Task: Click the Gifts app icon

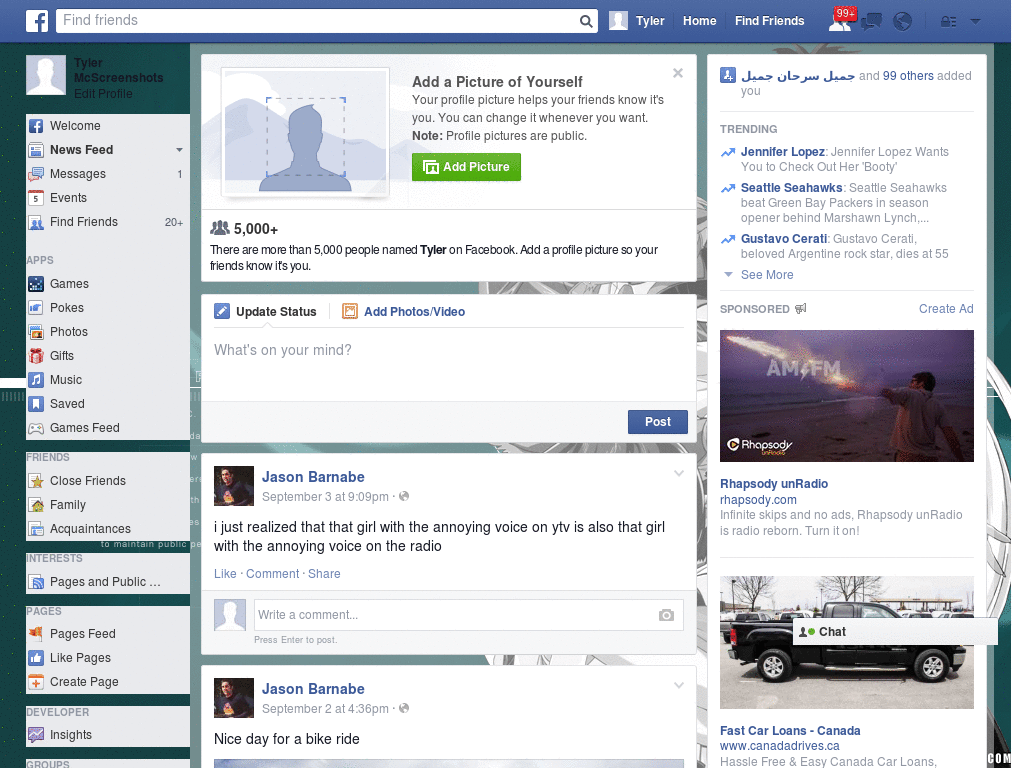Action: [36, 356]
